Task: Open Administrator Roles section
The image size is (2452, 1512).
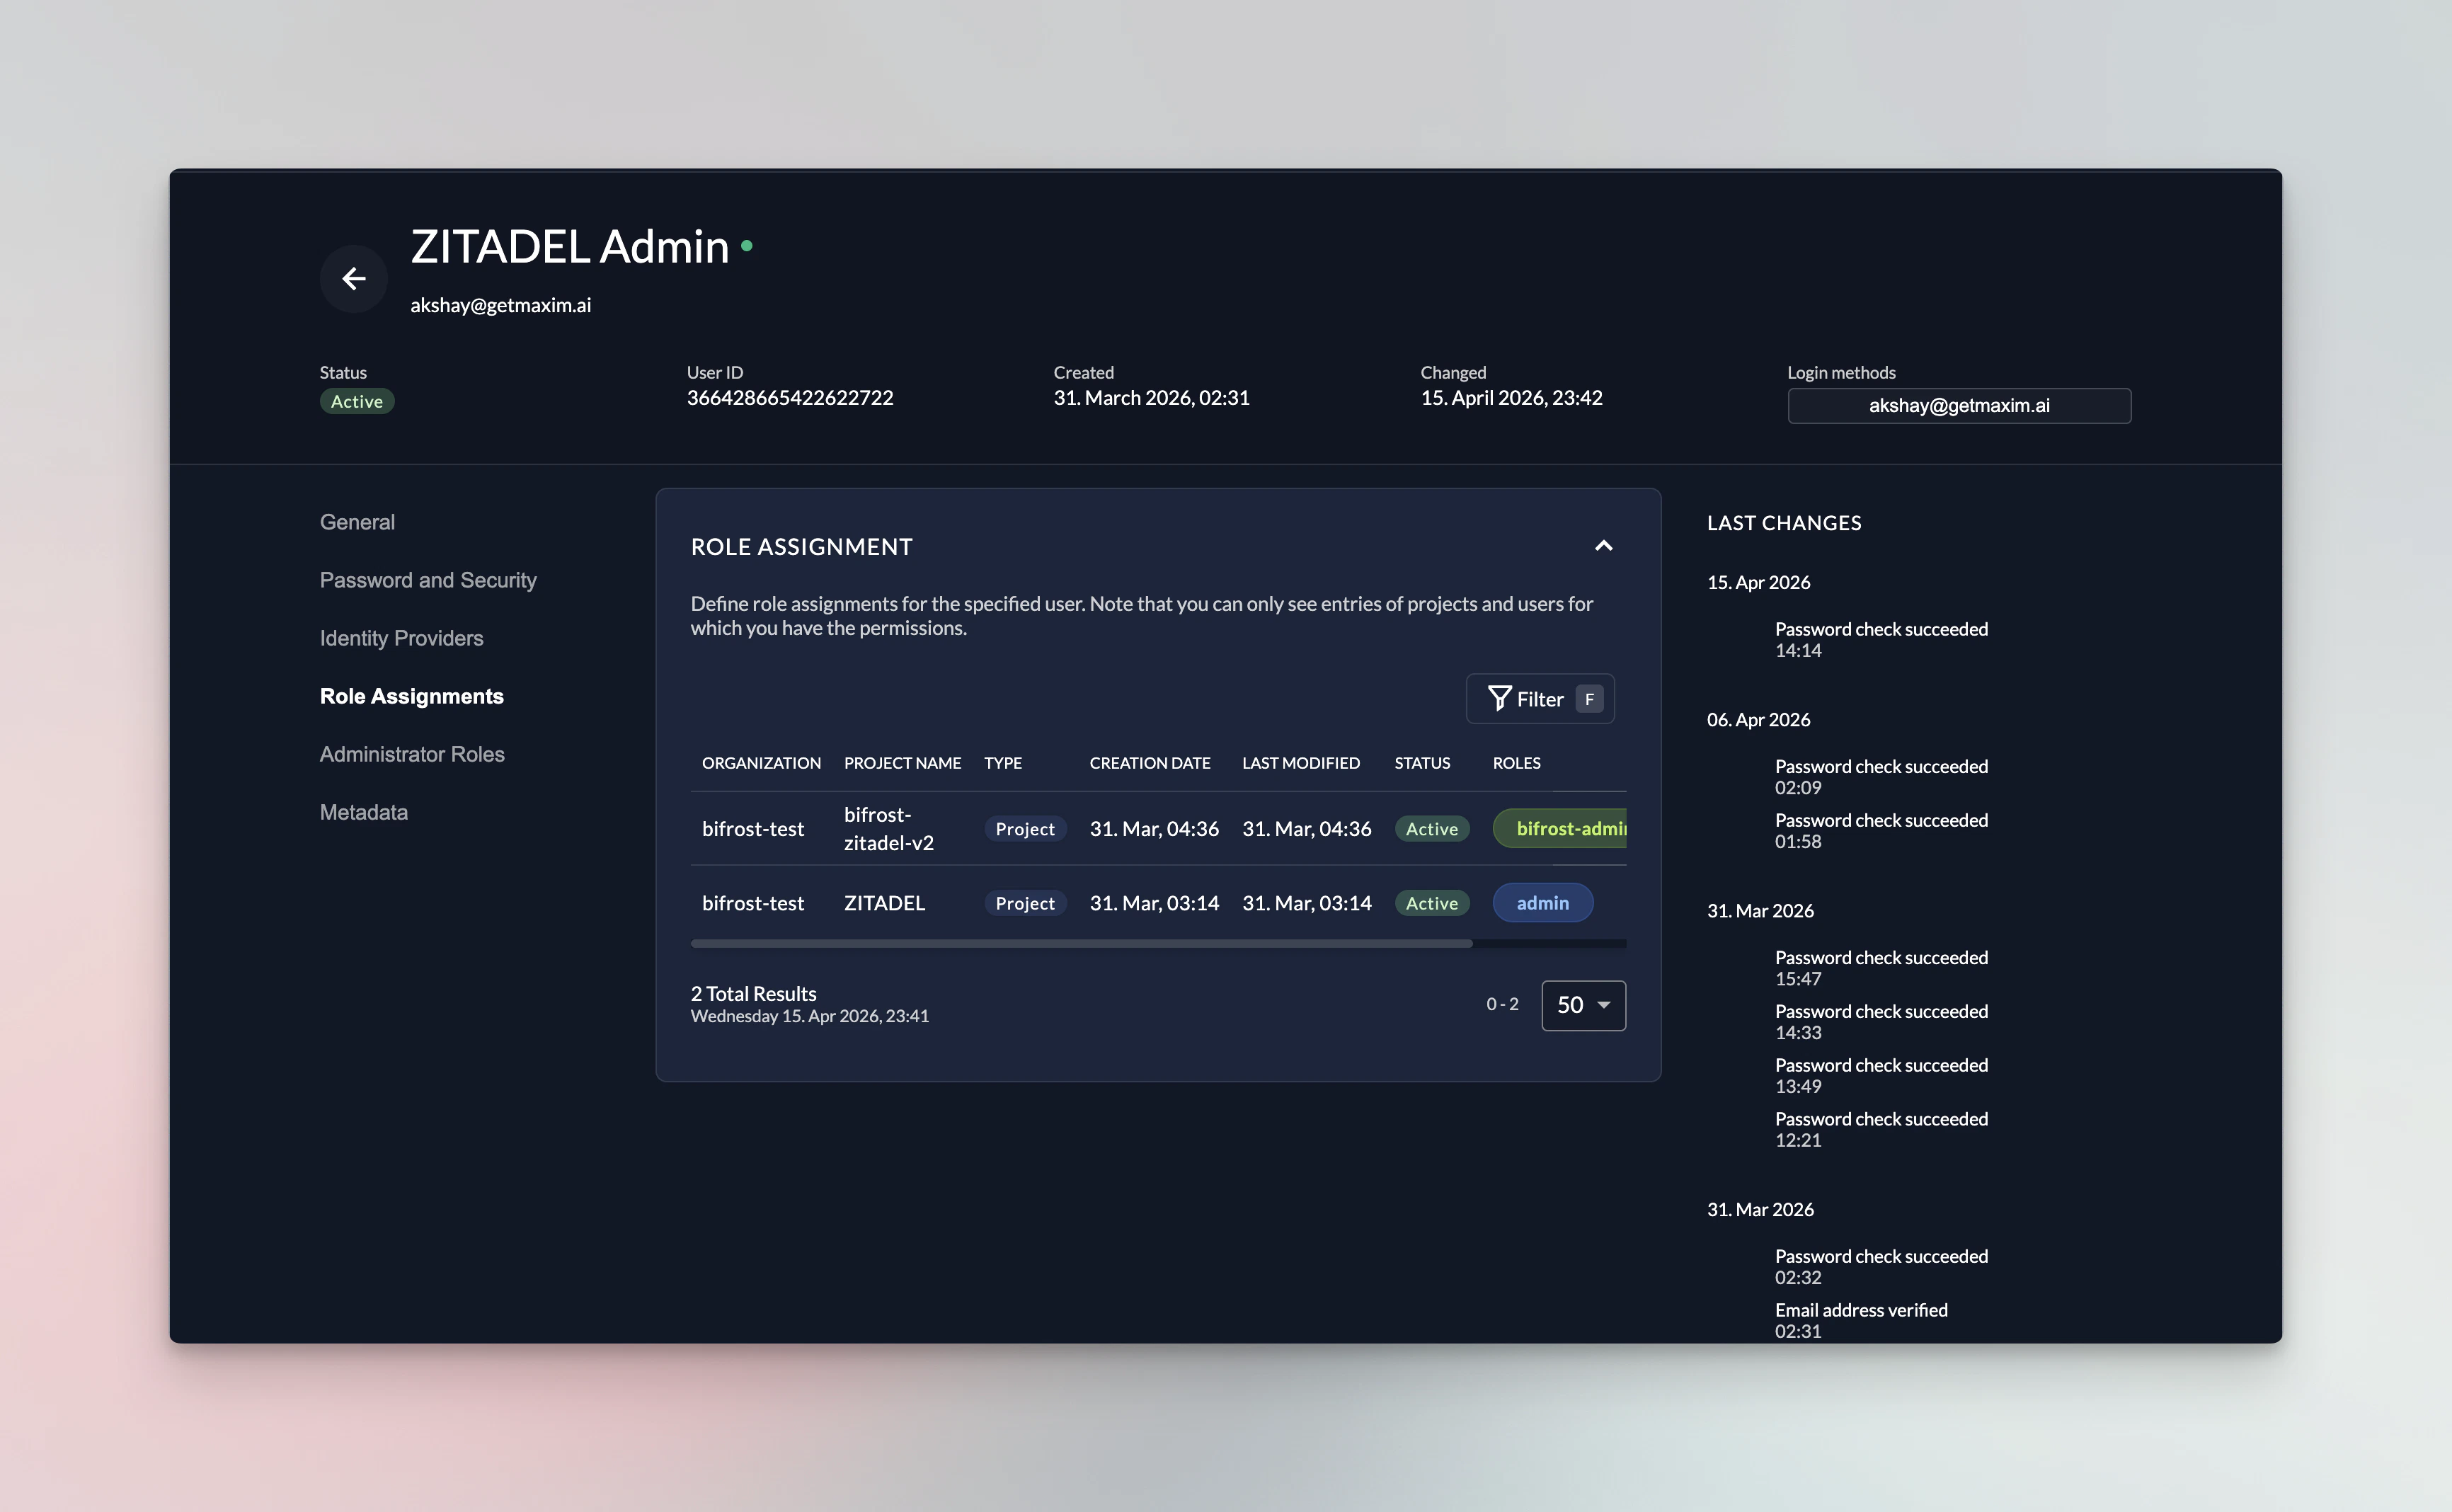Action: click(x=412, y=754)
